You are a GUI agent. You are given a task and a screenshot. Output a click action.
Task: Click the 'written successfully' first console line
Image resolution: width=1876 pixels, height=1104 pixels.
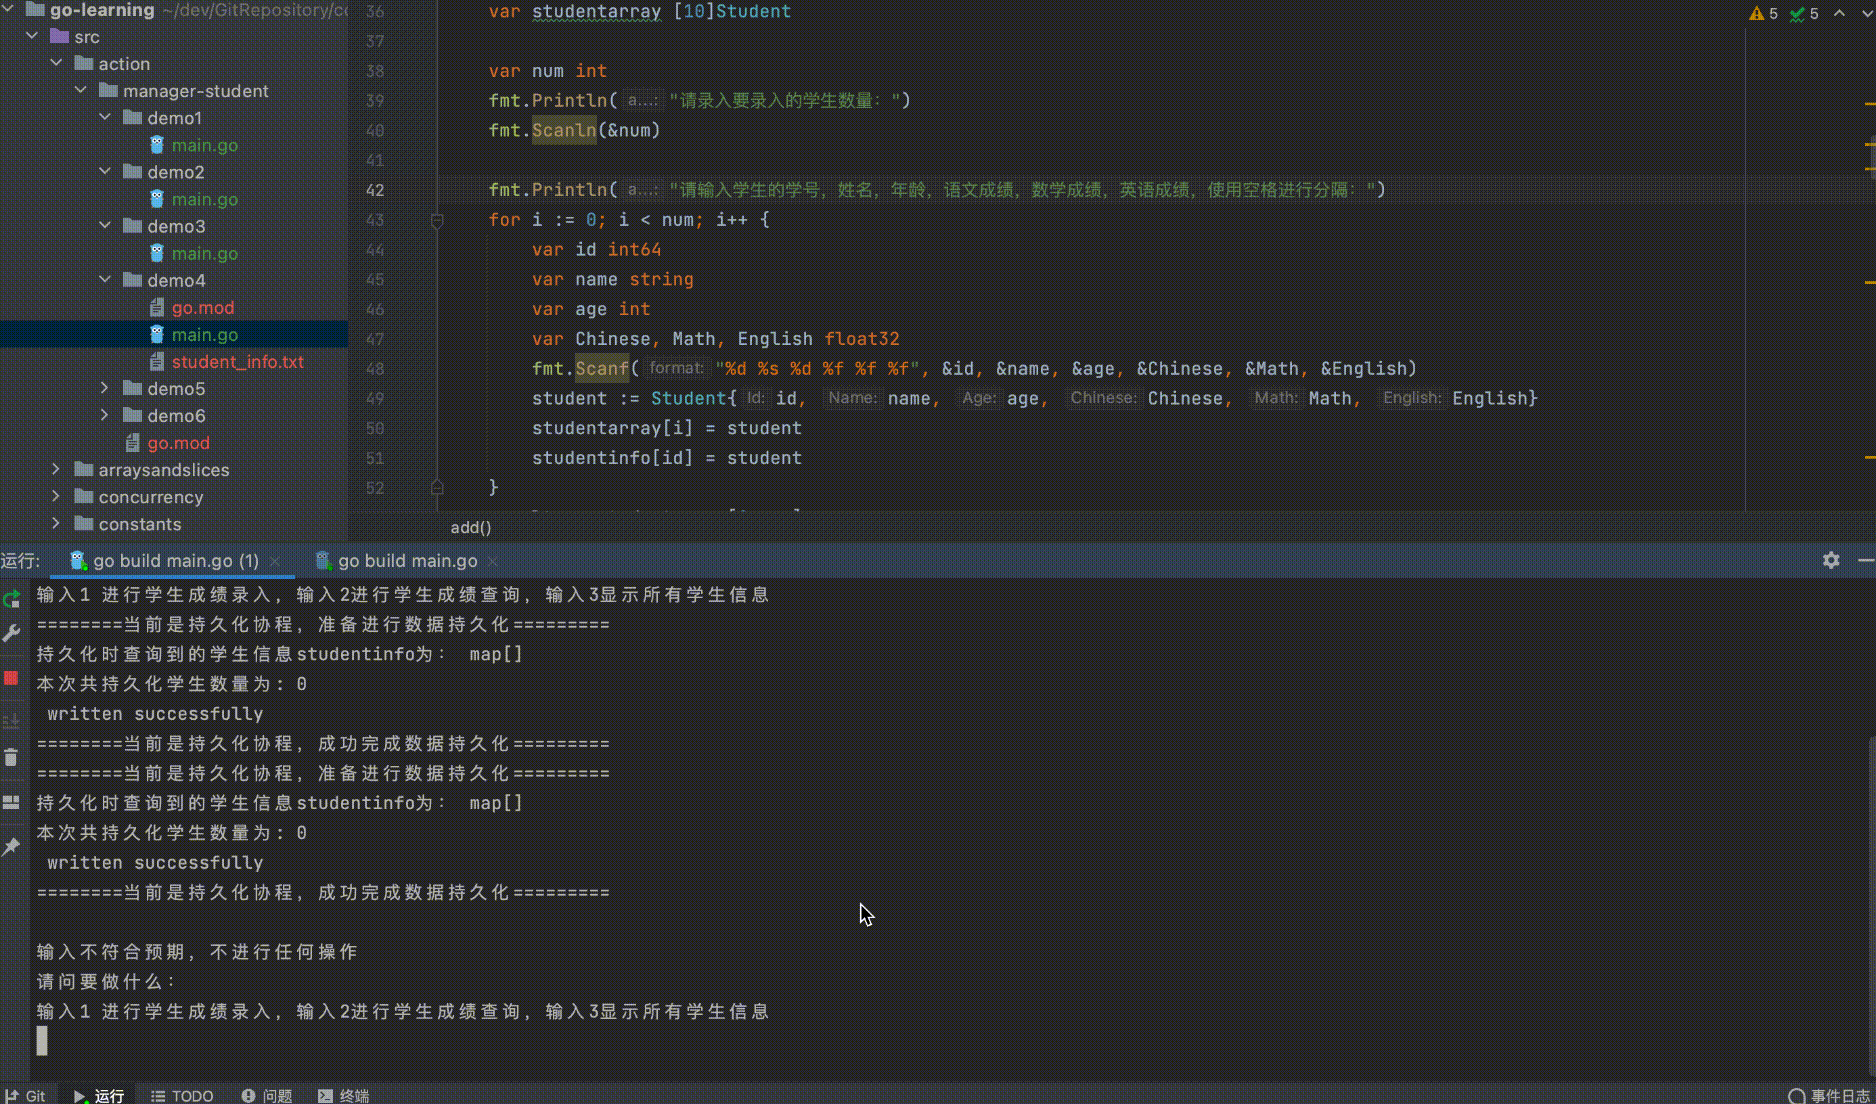pyautogui.click(x=155, y=713)
